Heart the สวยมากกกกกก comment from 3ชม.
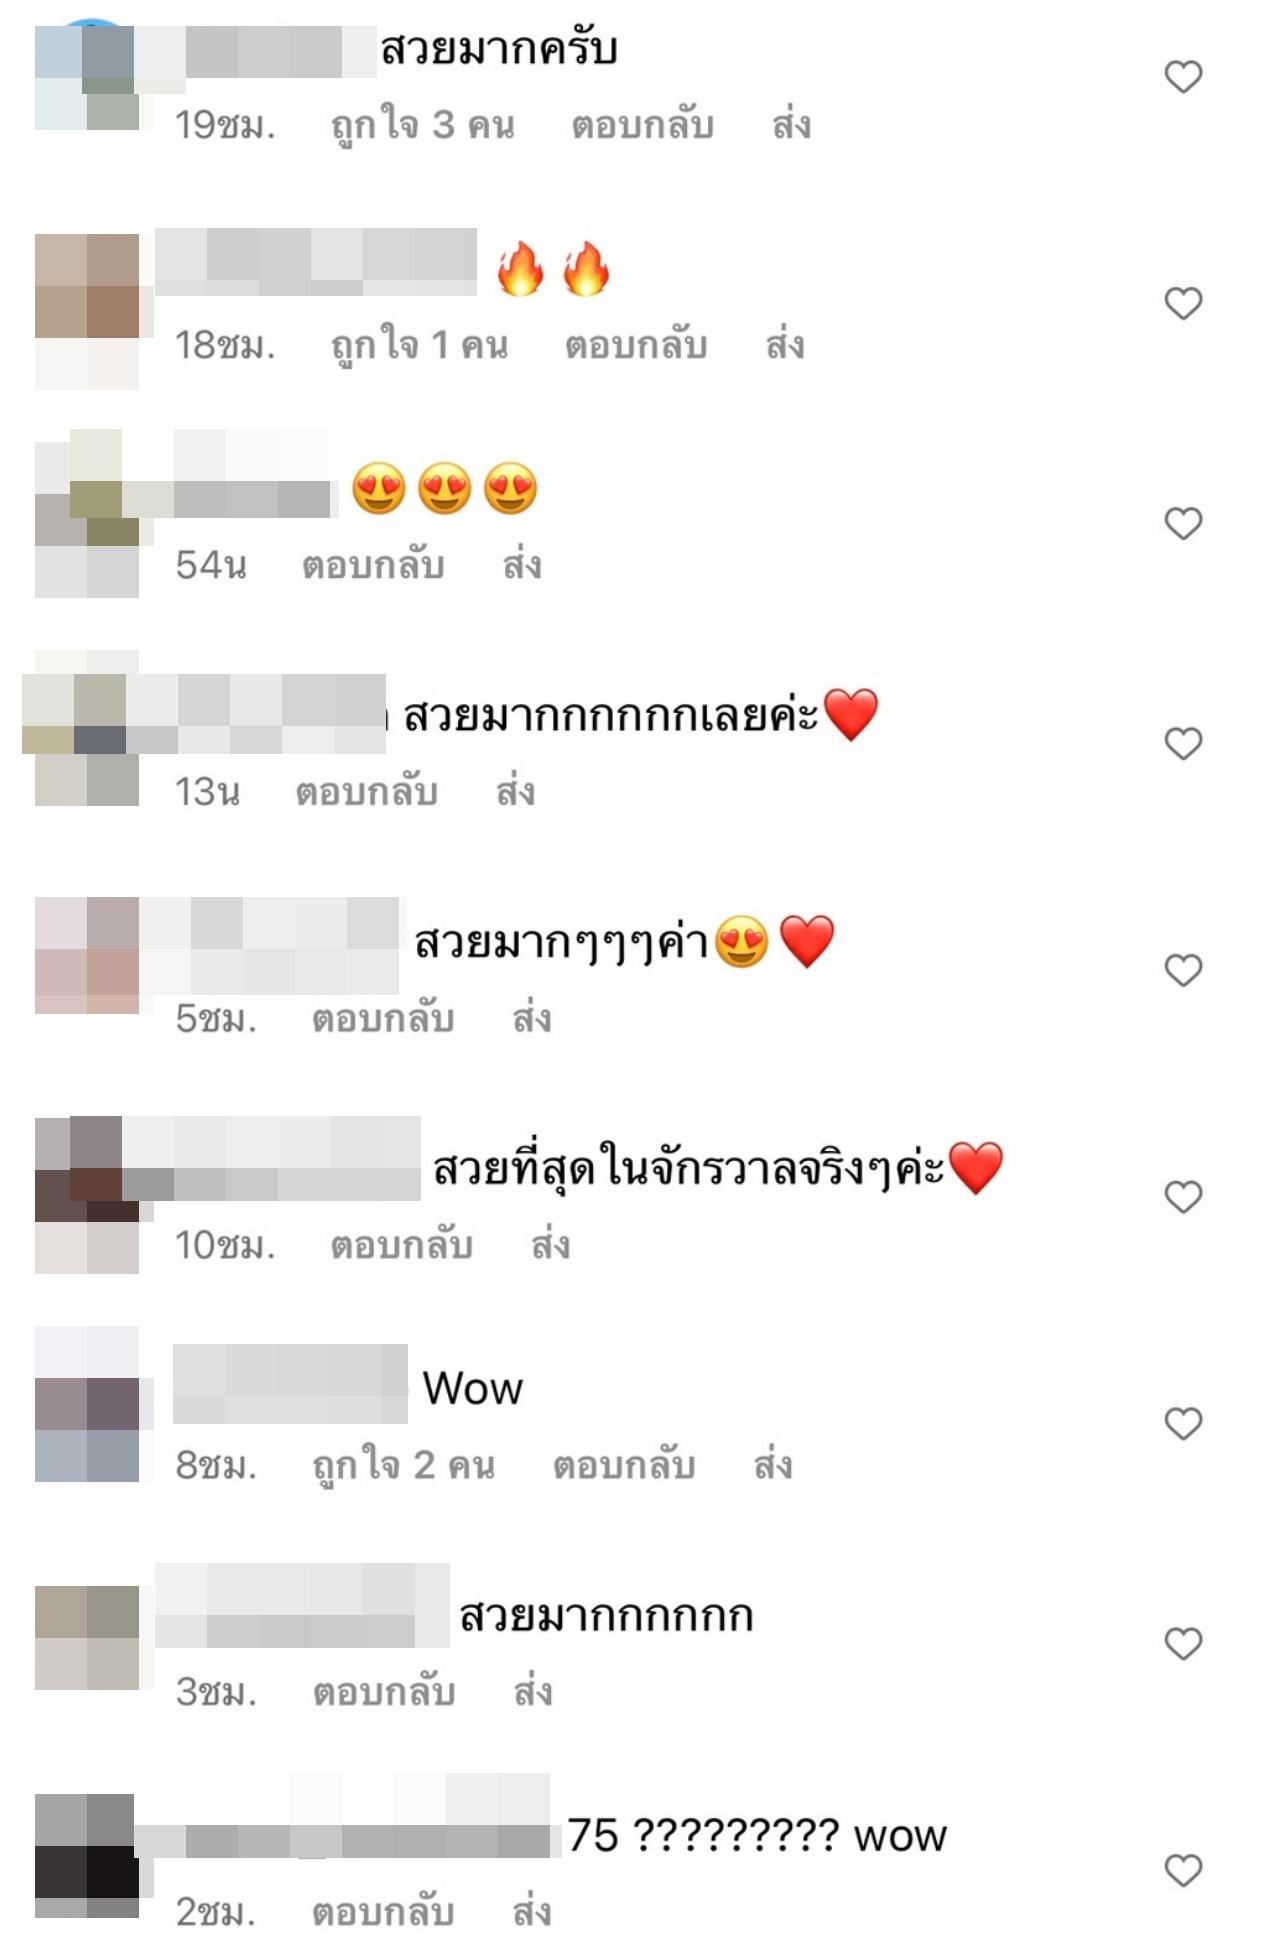Viewport: 1280px width, 1958px height. pos(1183,1644)
